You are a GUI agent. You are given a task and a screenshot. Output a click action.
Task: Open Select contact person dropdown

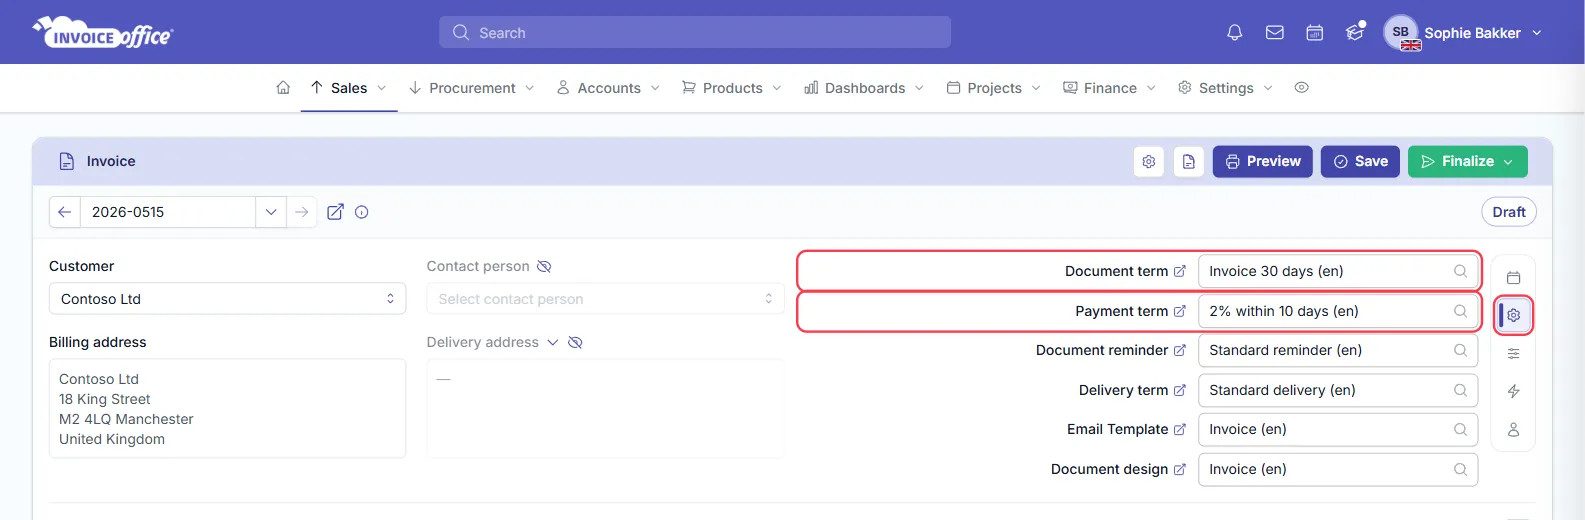coord(605,299)
